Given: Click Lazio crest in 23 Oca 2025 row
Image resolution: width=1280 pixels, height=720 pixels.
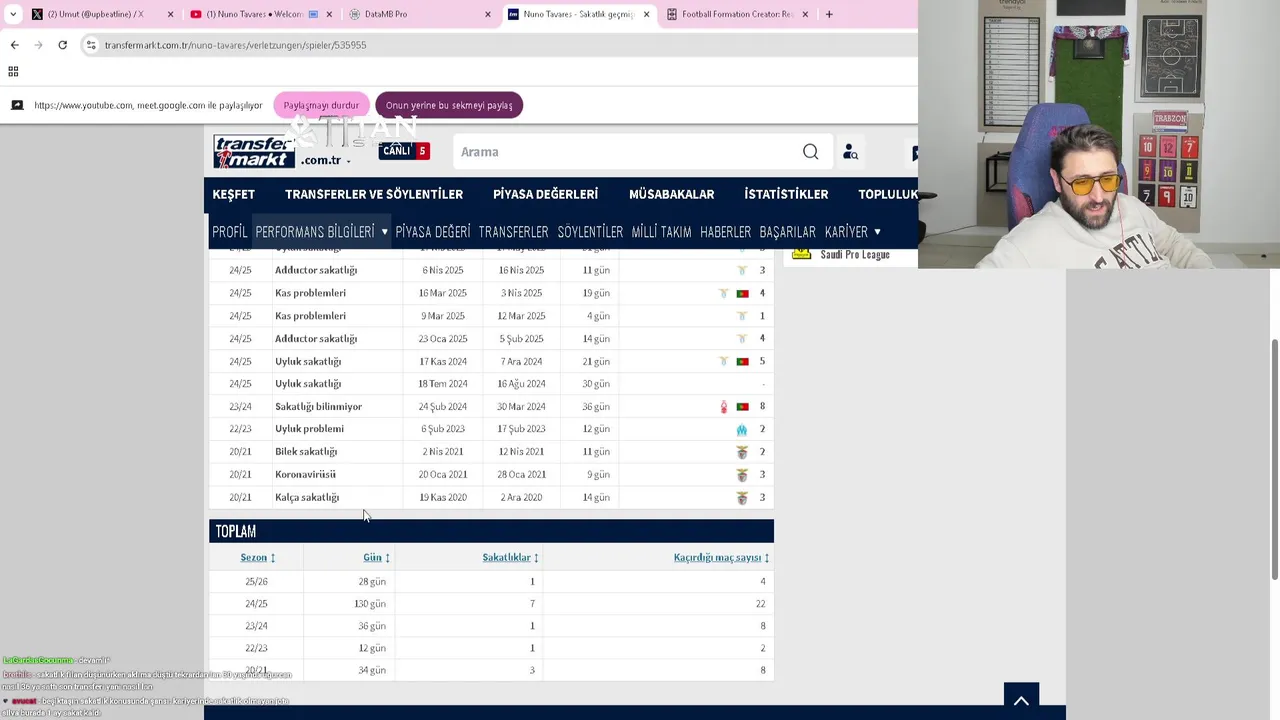Looking at the screenshot, I should pyautogui.click(x=742, y=339).
